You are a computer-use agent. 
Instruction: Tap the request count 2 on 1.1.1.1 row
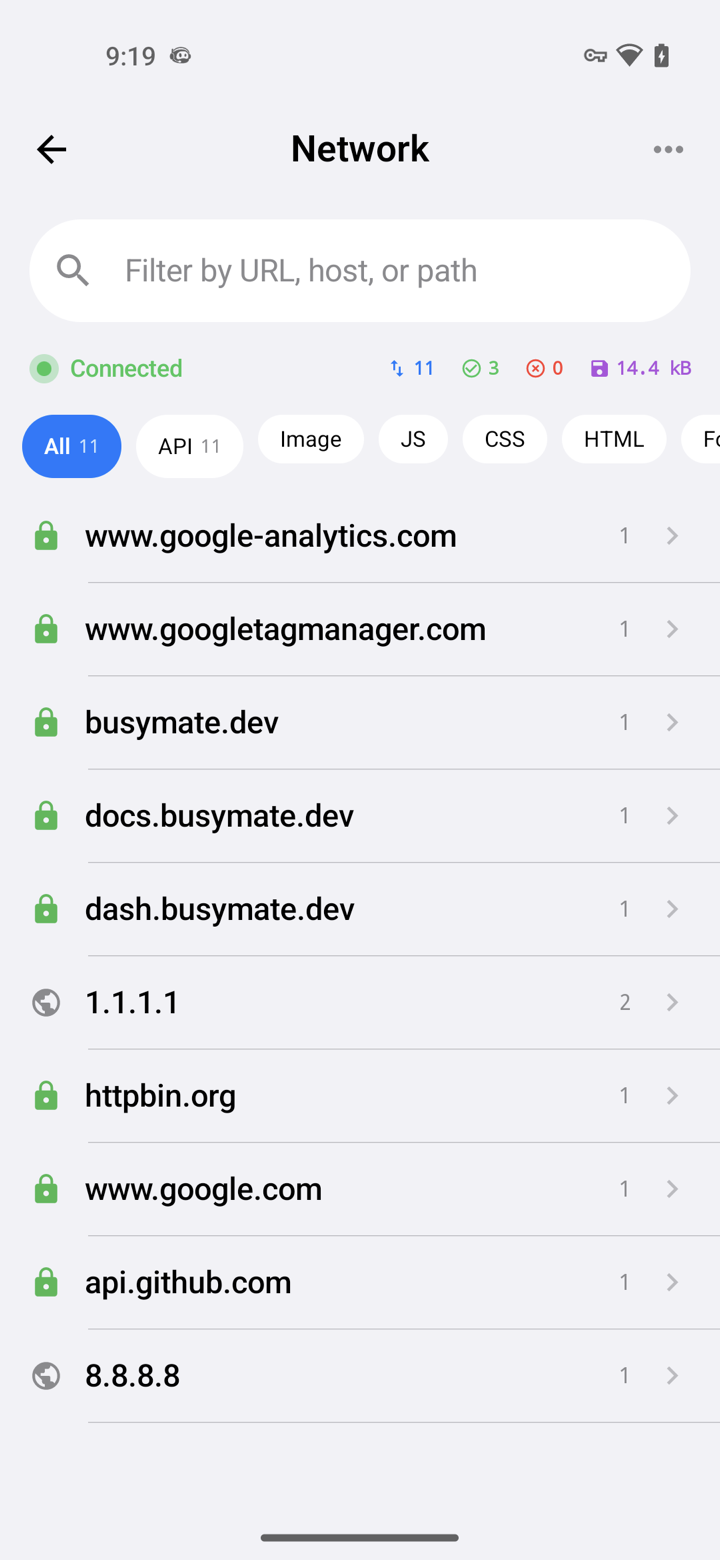[625, 1002]
